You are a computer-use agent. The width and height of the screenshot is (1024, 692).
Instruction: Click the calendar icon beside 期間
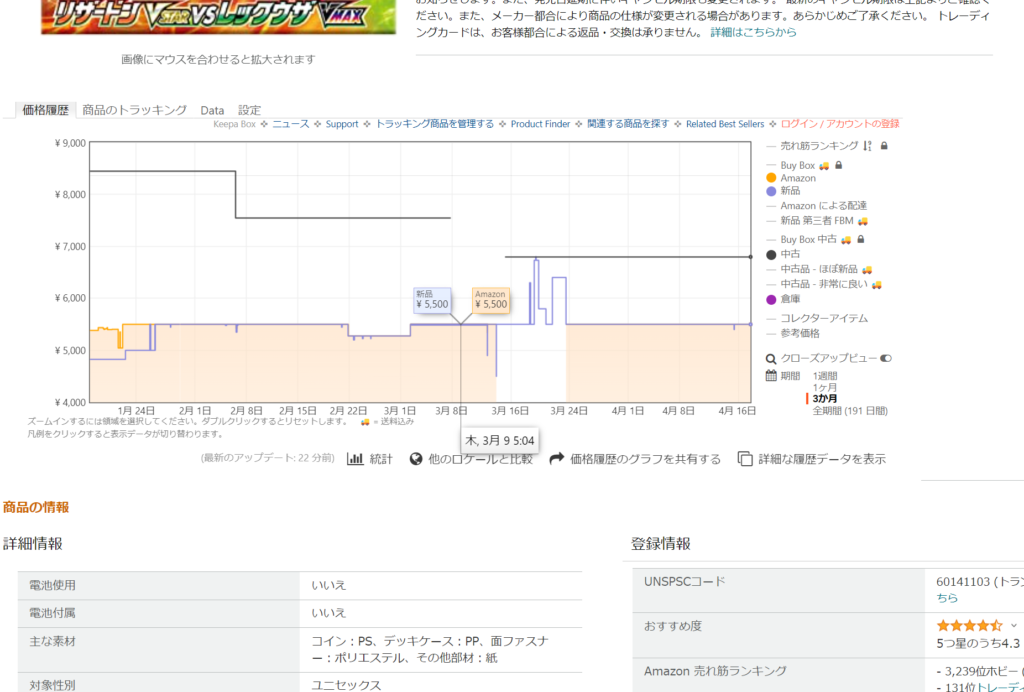coord(771,375)
